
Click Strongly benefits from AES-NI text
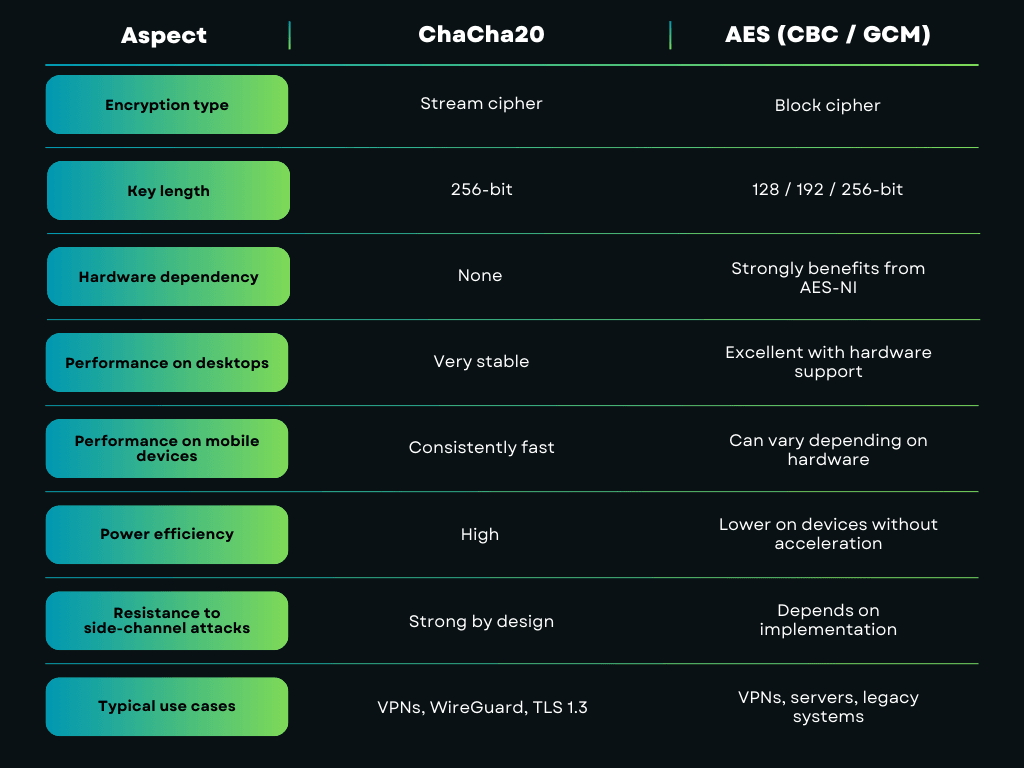click(x=828, y=278)
